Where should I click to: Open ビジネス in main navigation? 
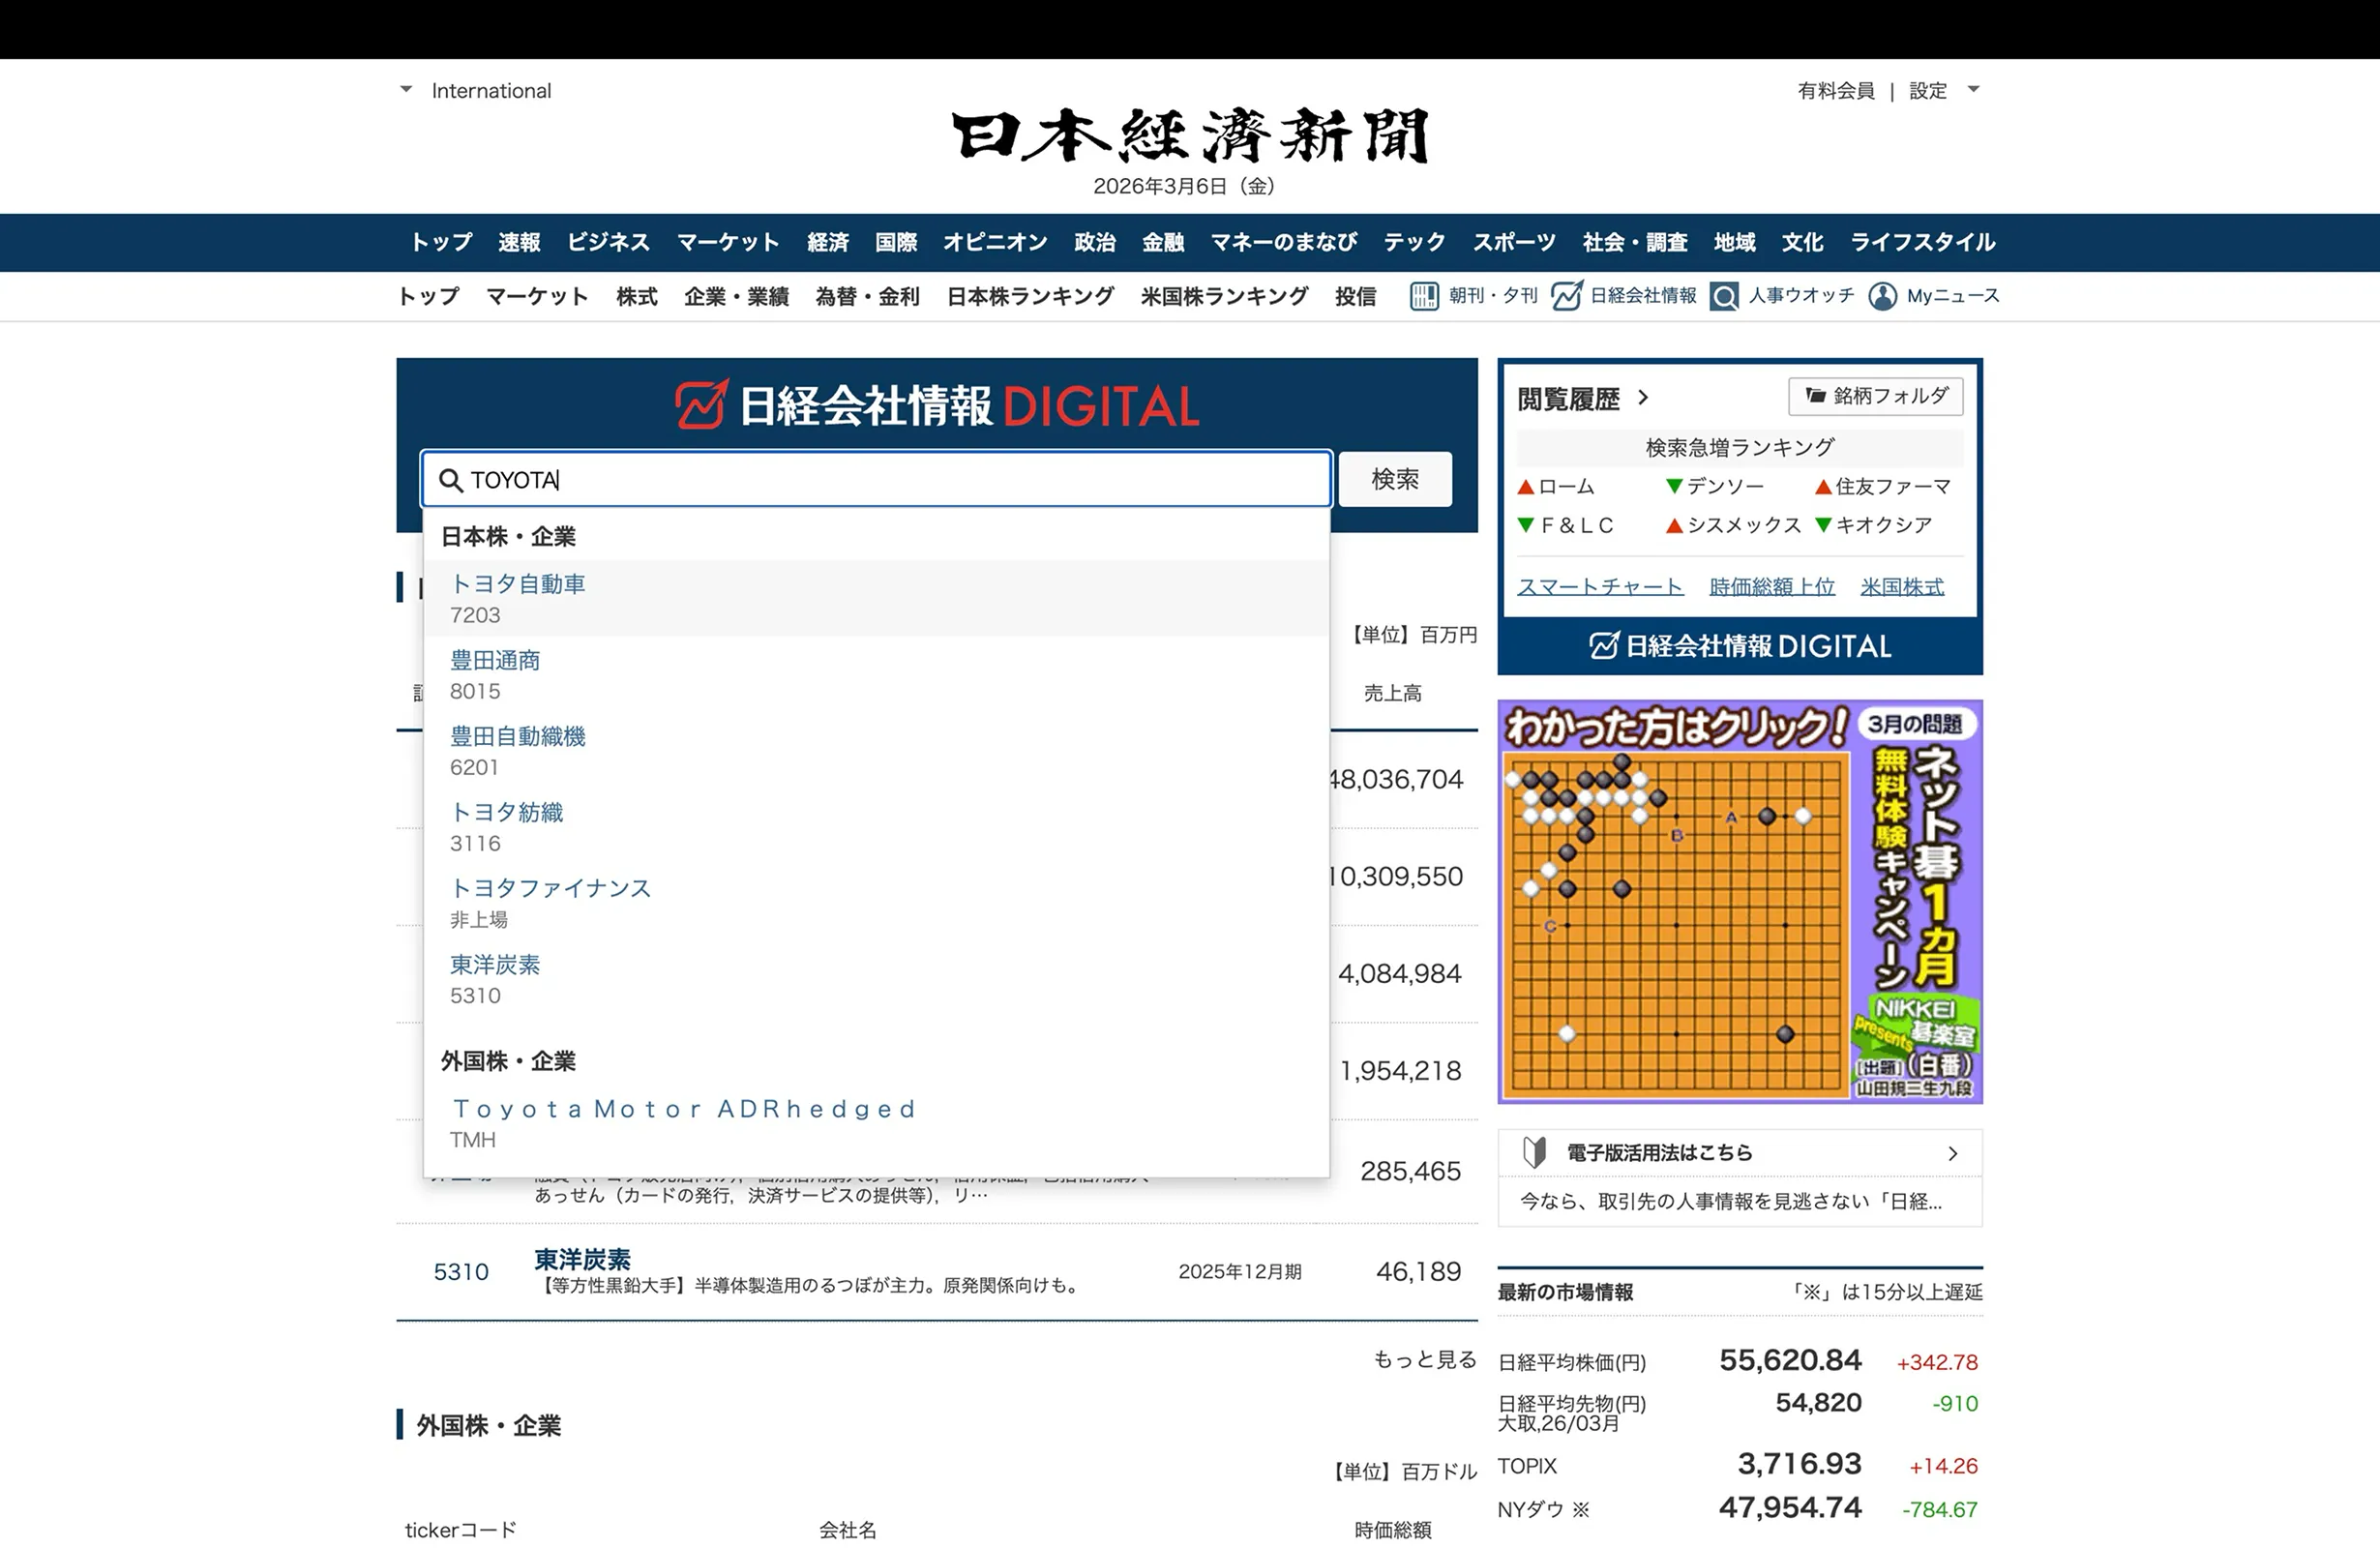click(608, 243)
